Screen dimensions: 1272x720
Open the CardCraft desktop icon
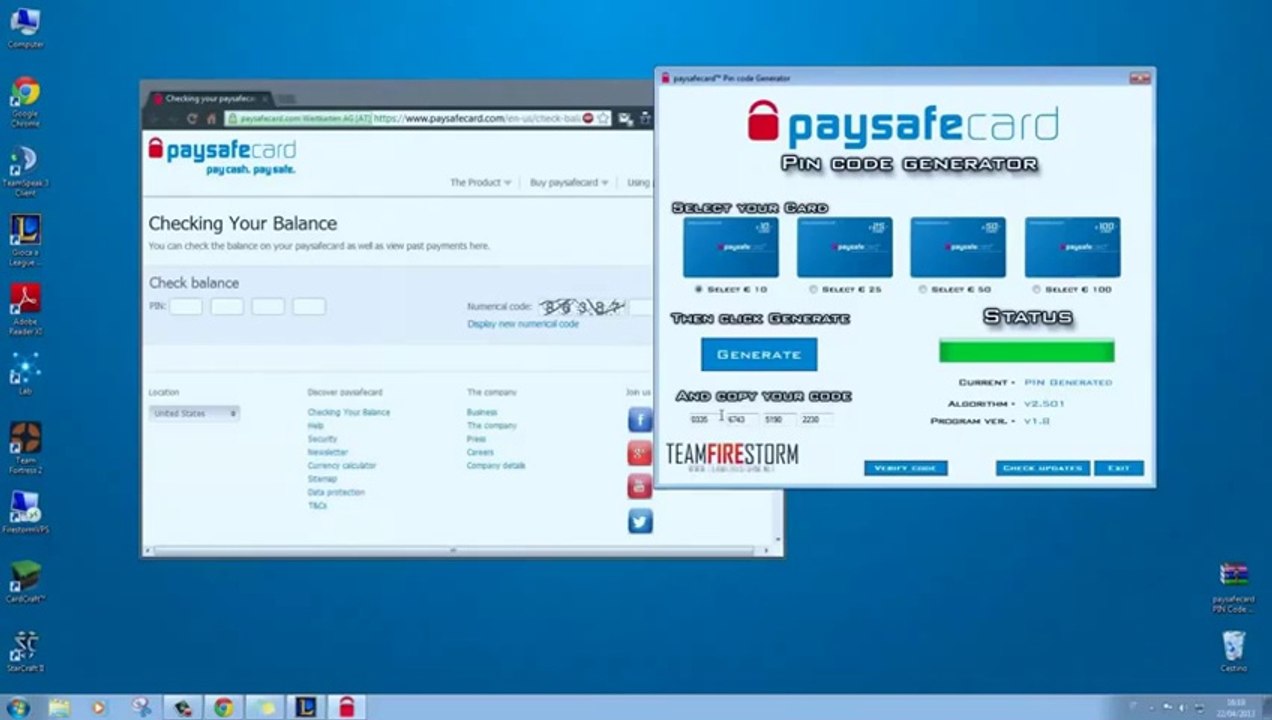click(x=25, y=581)
